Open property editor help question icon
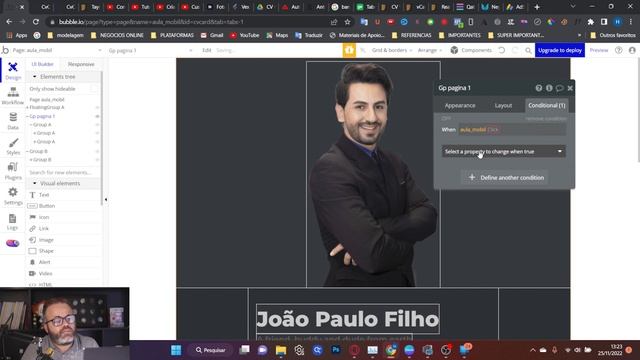 point(539,88)
